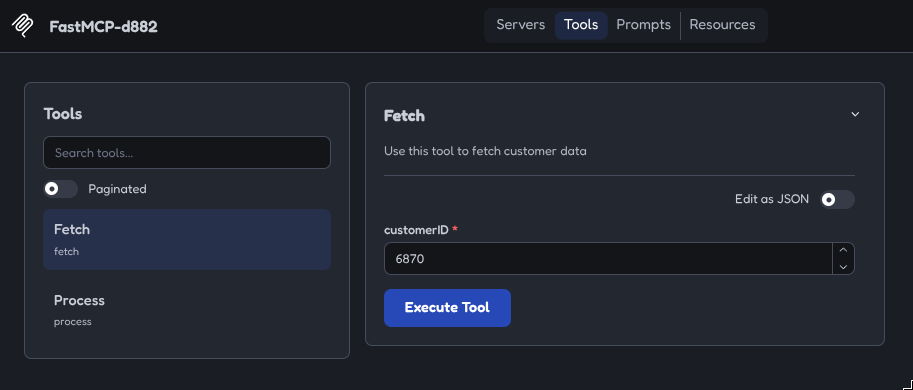This screenshot has height=390, width=913.
Task: Switch to the Servers tab
Action: pos(521,25)
